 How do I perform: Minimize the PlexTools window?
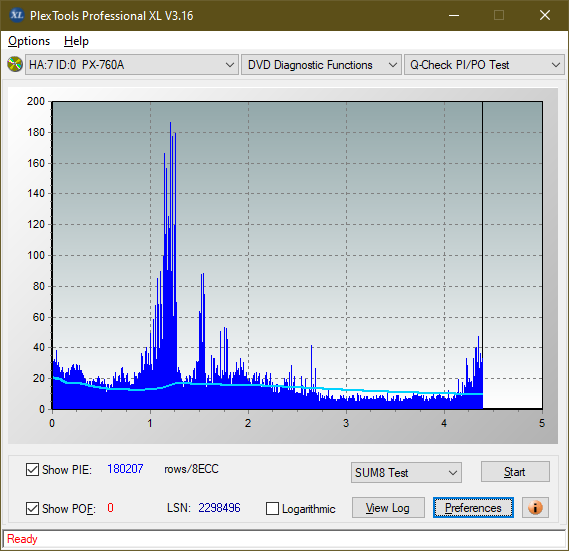click(454, 15)
